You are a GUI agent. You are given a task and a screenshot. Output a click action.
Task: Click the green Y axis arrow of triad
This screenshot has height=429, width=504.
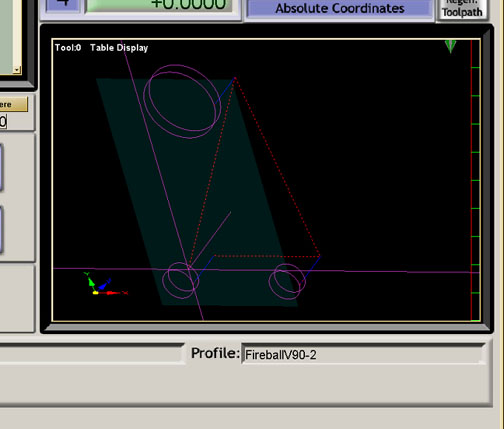coord(90,281)
